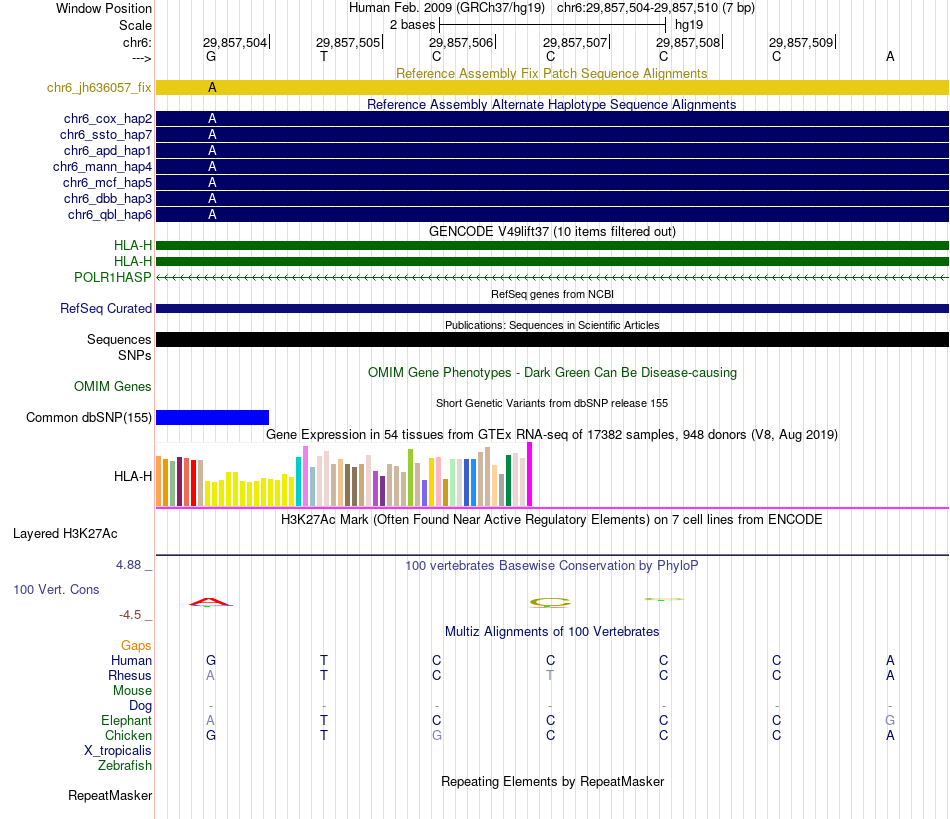The image size is (950, 819).
Task: Click the Alternate Haplotype Sequence Alignments title
Action: click(551, 104)
